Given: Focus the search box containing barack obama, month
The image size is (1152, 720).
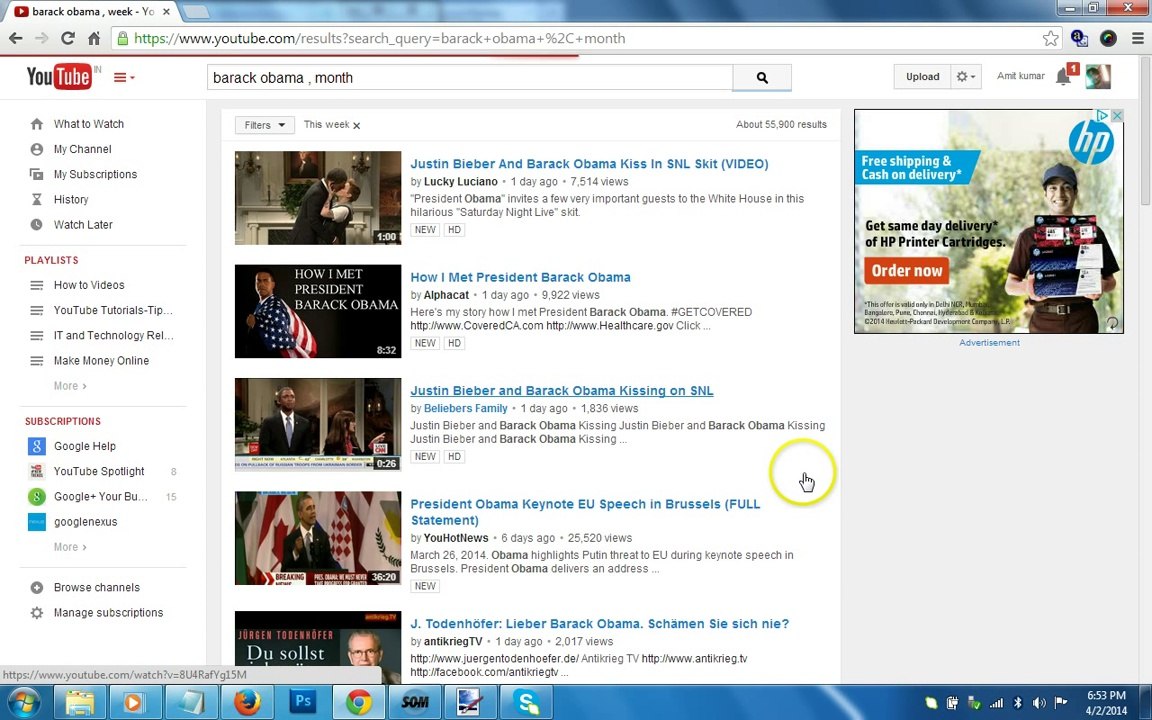Looking at the screenshot, I should coord(469,77).
